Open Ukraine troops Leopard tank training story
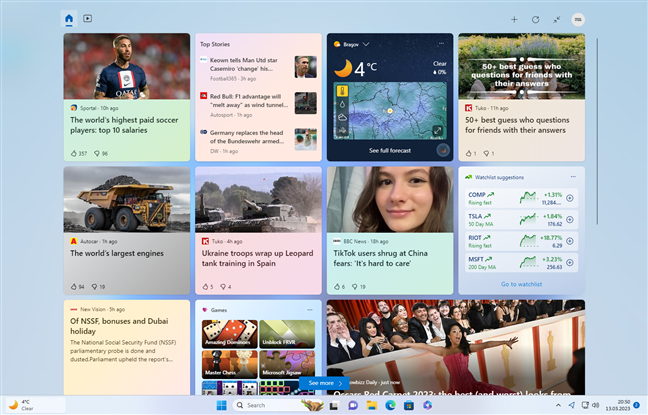 [x=257, y=258]
